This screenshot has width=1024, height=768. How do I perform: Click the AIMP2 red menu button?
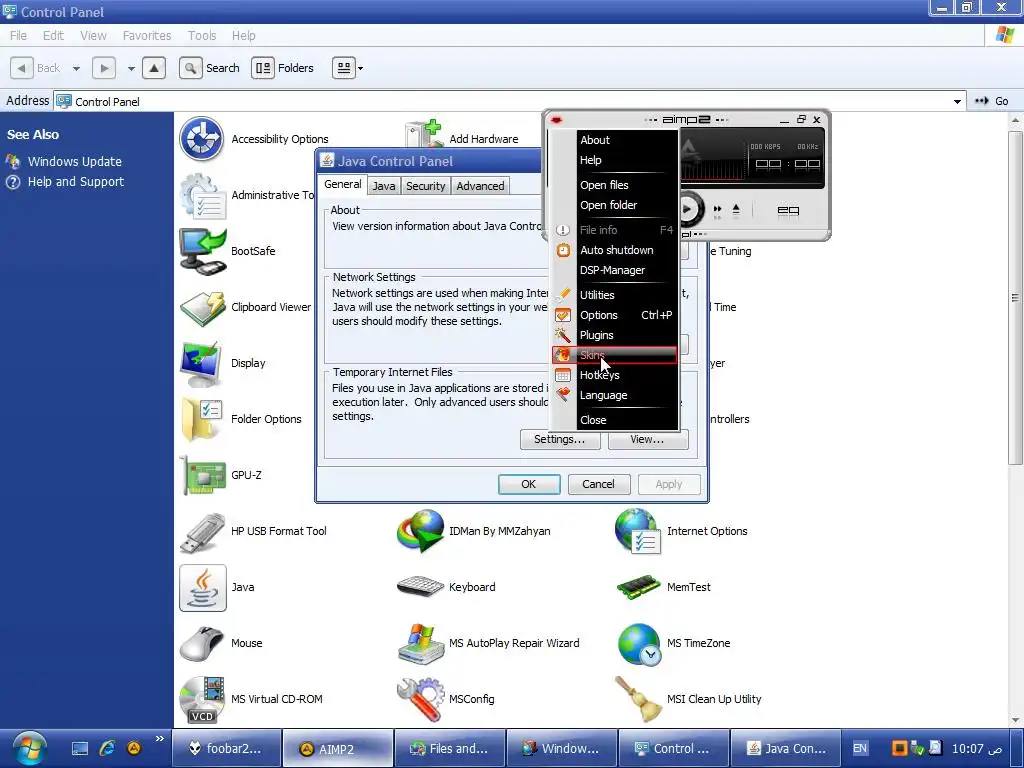(557, 120)
